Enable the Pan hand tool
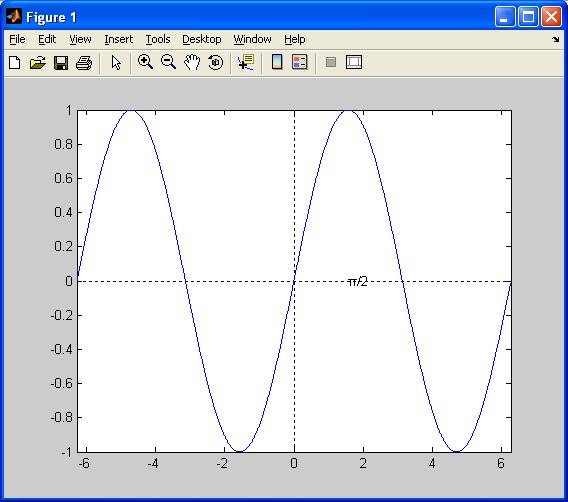 192,62
